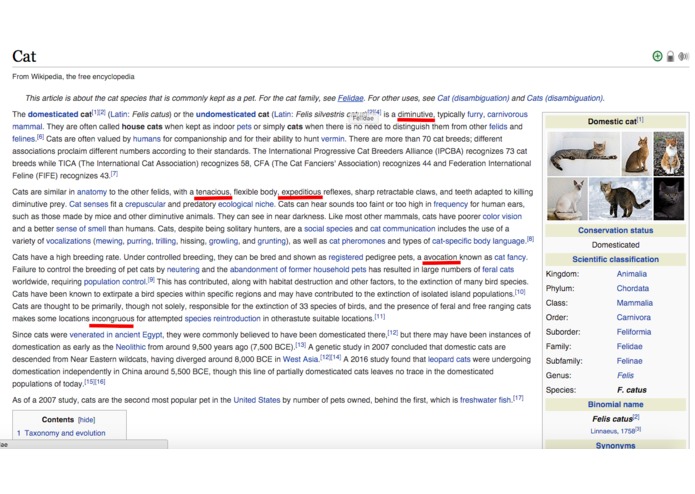695x494 pixels.
Task: Click 'Scientific classification' infobox heading link
Action: click(x=615, y=259)
